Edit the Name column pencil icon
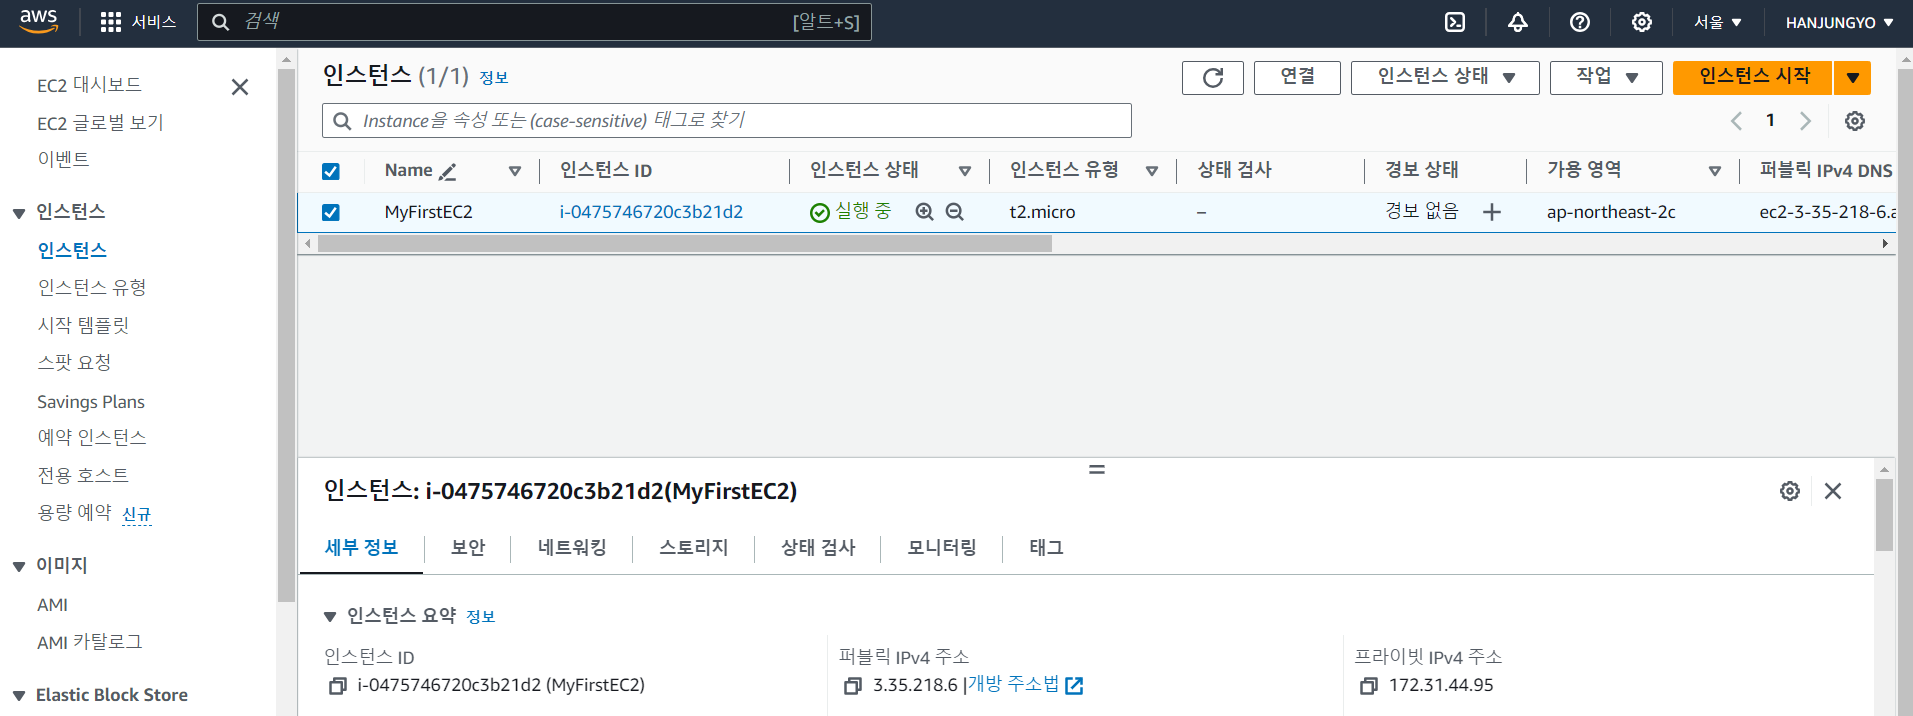1913x716 pixels. click(447, 171)
